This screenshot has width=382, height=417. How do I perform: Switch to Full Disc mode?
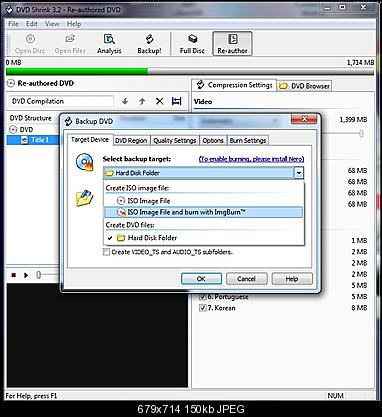coord(192,44)
